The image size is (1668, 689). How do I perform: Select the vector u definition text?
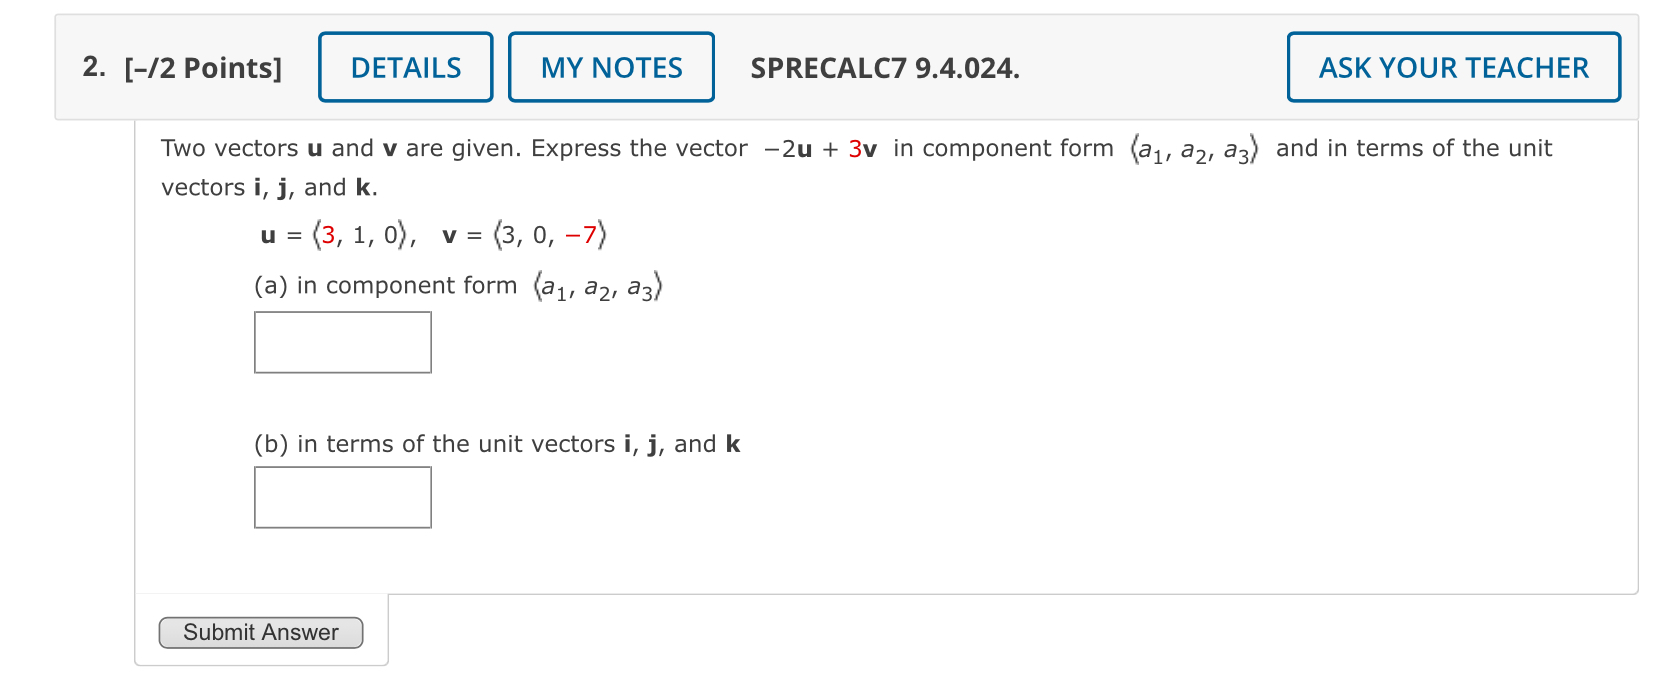[x=337, y=234]
